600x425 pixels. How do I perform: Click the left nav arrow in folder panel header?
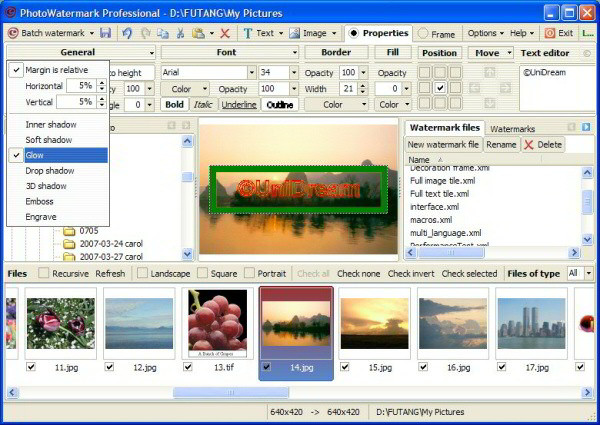tap(171, 125)
